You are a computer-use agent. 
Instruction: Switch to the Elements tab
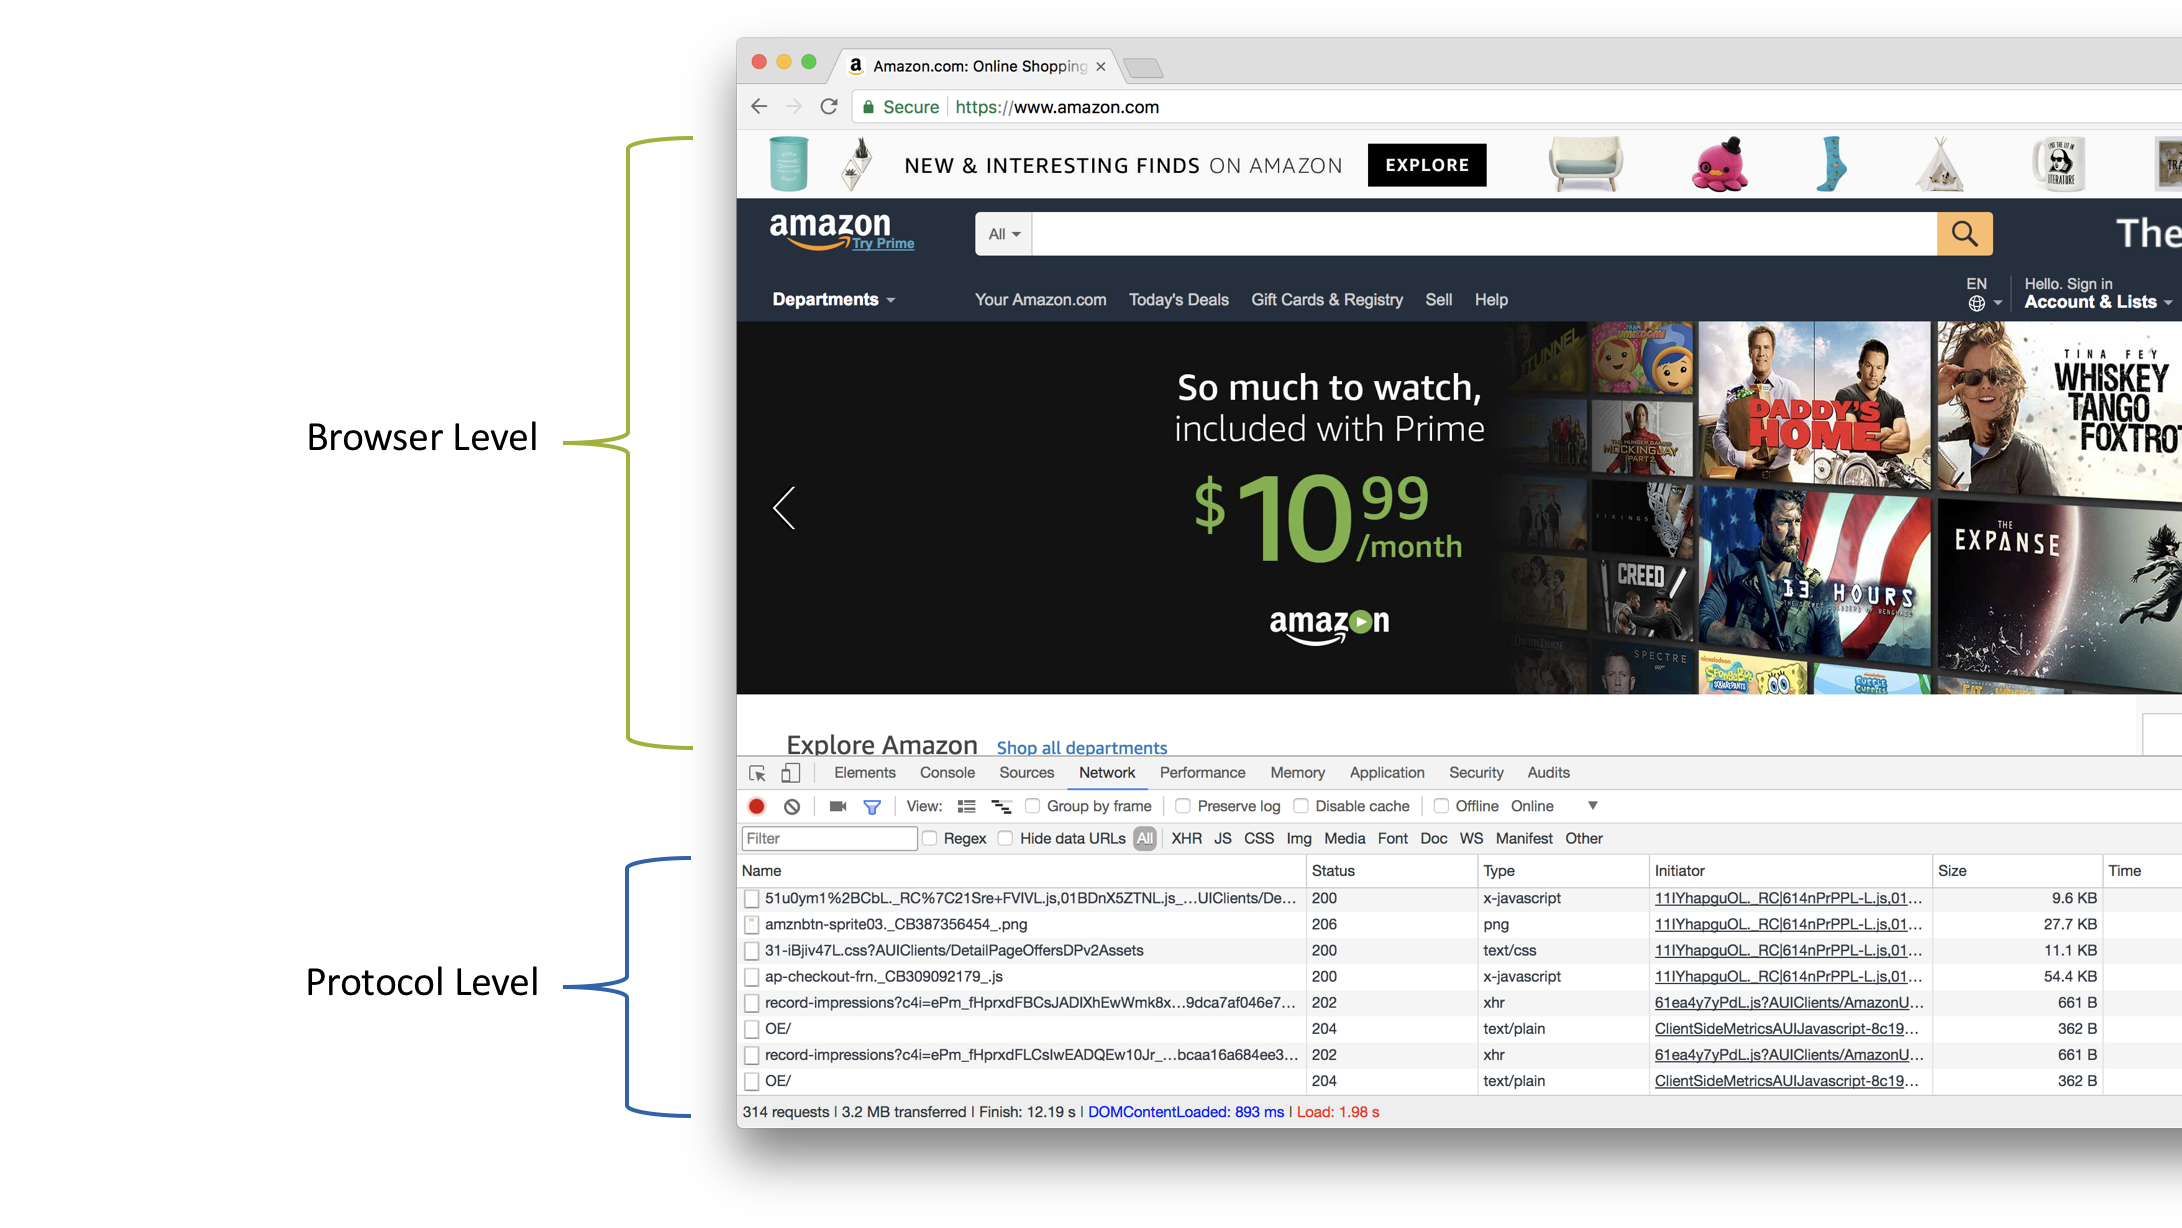(x=865, y=773)
